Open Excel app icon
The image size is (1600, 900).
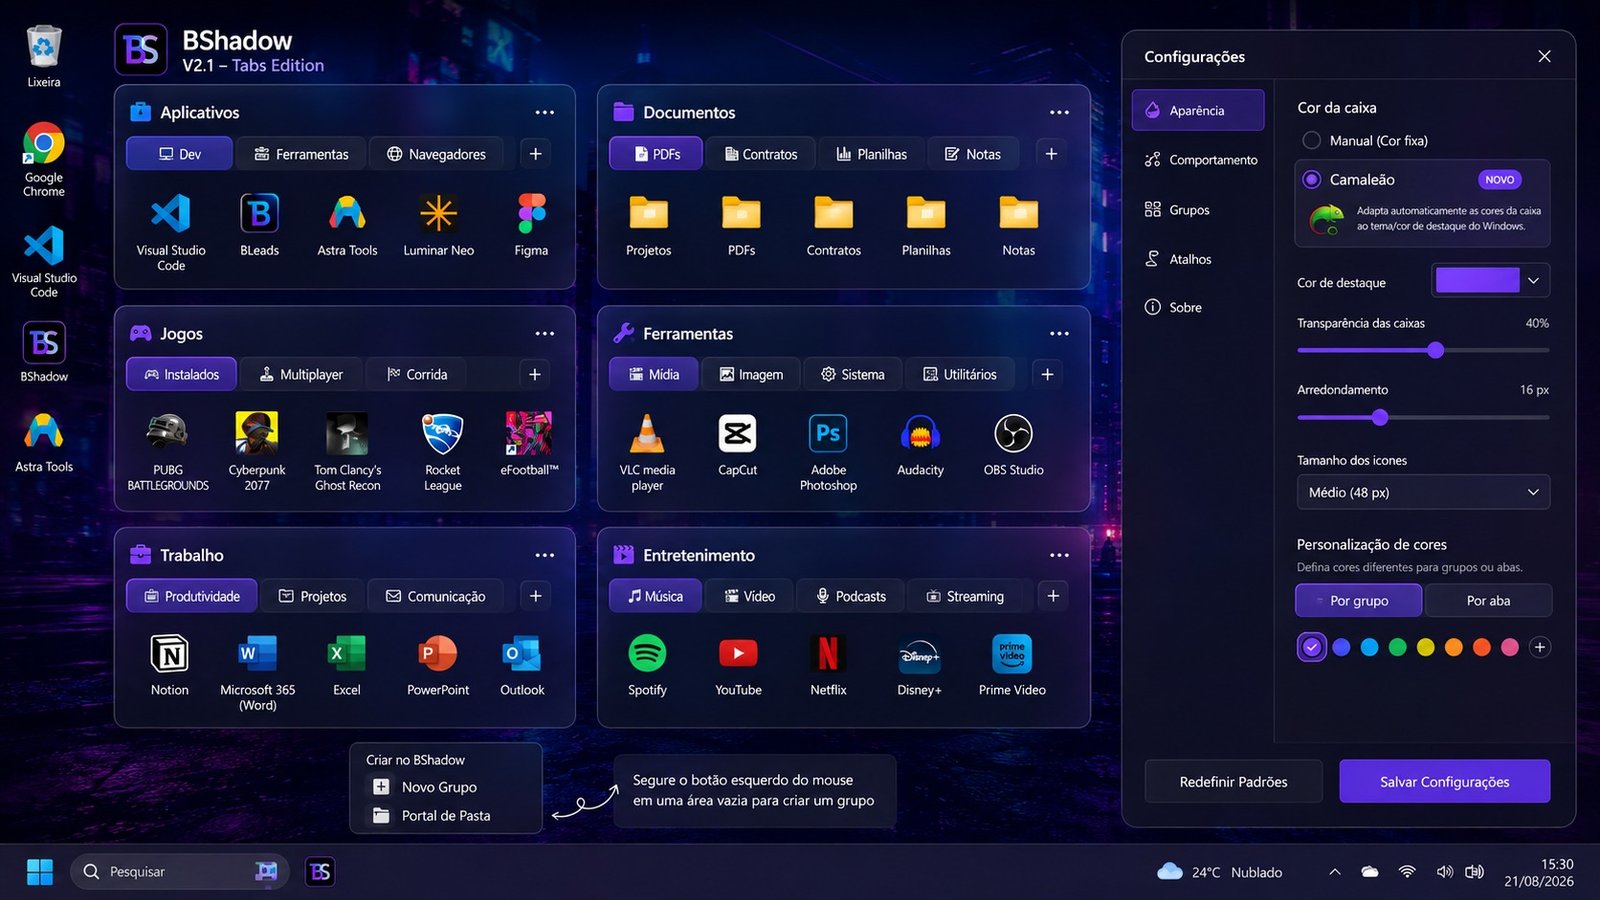click(347, 654)
